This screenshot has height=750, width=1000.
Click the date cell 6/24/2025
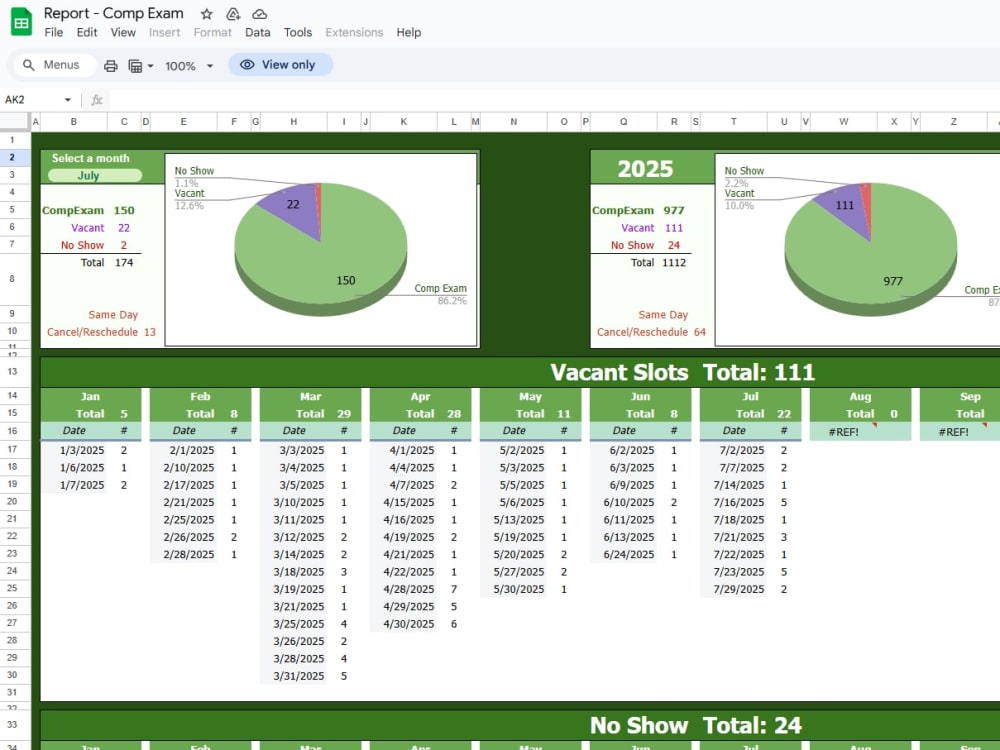pyautogui.click(x=624, y=554)
